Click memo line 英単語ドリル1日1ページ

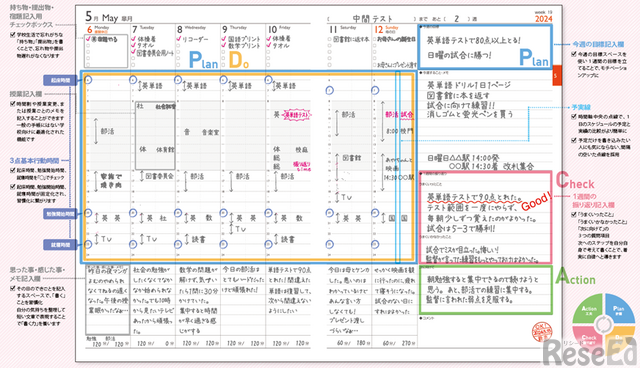coord(469,85)
